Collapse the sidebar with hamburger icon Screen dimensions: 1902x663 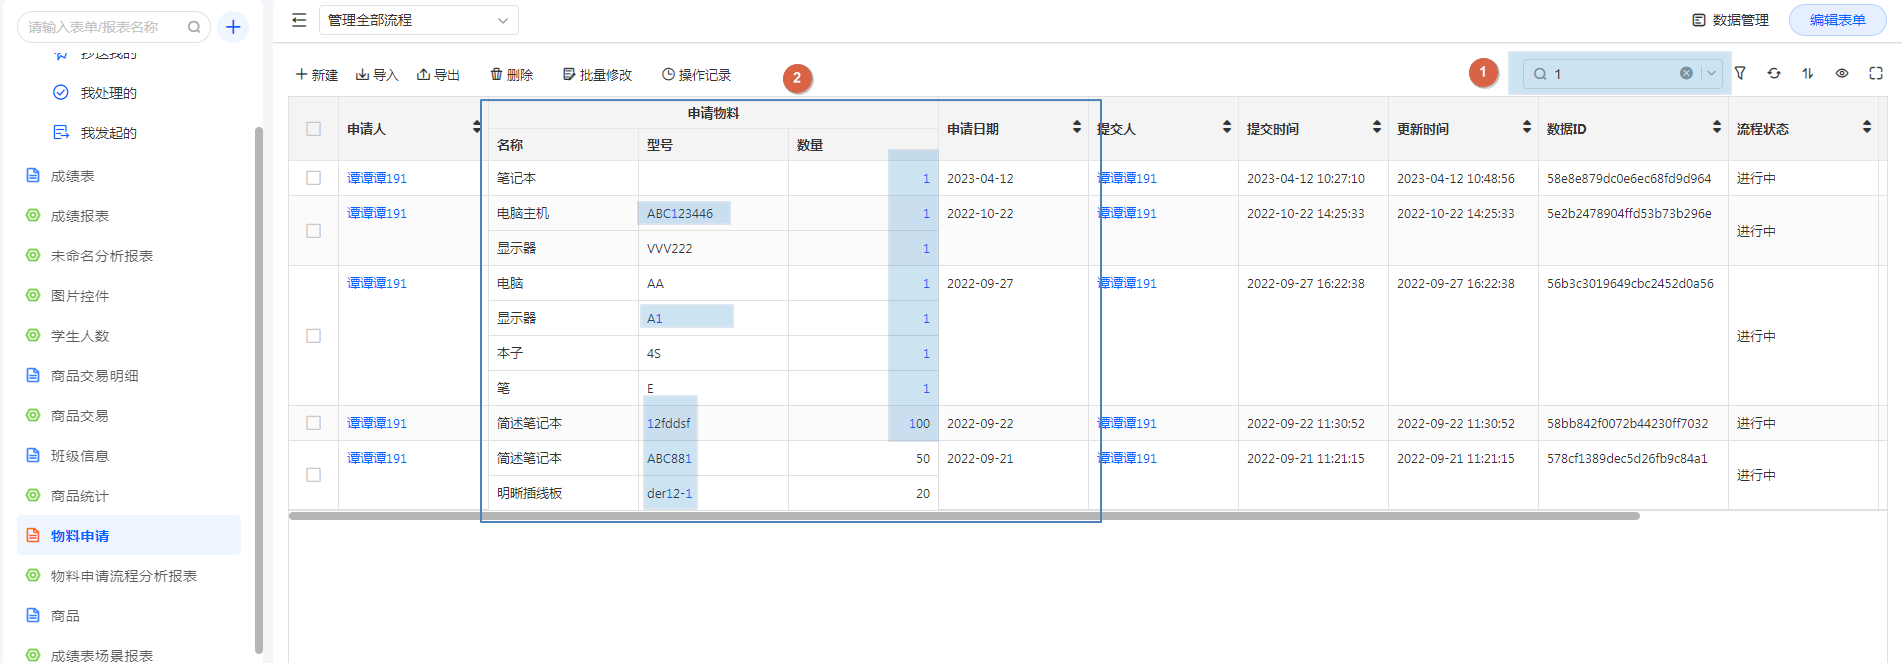point(299,20)
